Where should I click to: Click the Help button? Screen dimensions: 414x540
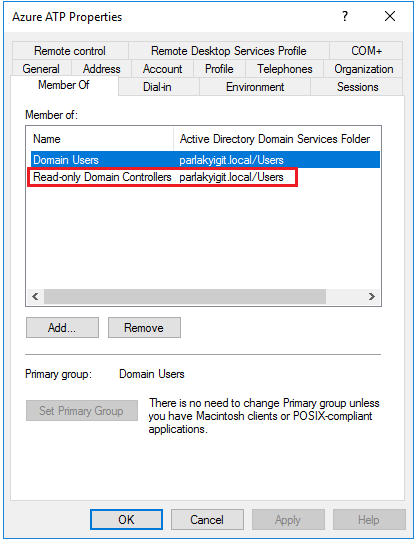pyautogui.click(x=369, y=519)
